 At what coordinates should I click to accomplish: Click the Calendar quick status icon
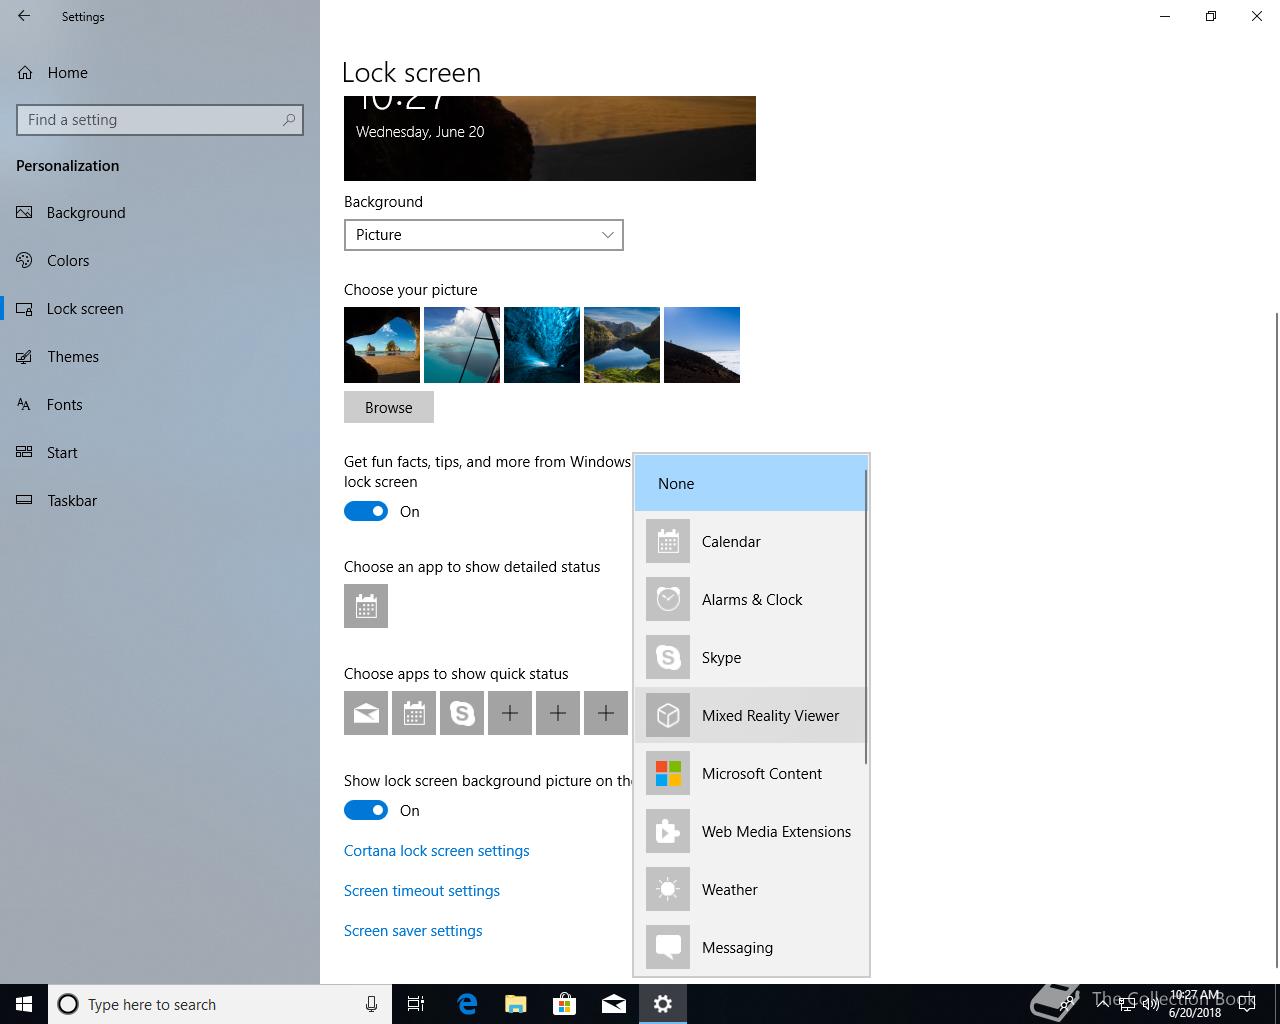click(414, 713)
